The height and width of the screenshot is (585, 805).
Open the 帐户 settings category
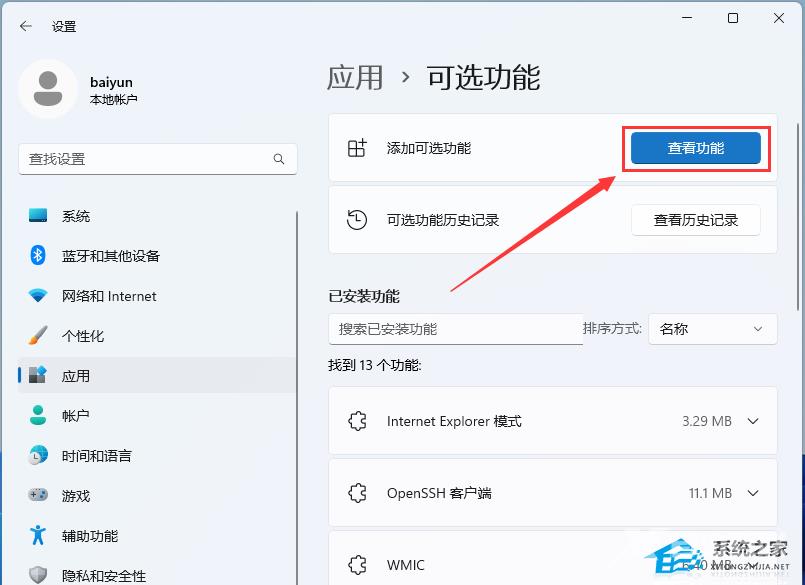coord(157,415)
